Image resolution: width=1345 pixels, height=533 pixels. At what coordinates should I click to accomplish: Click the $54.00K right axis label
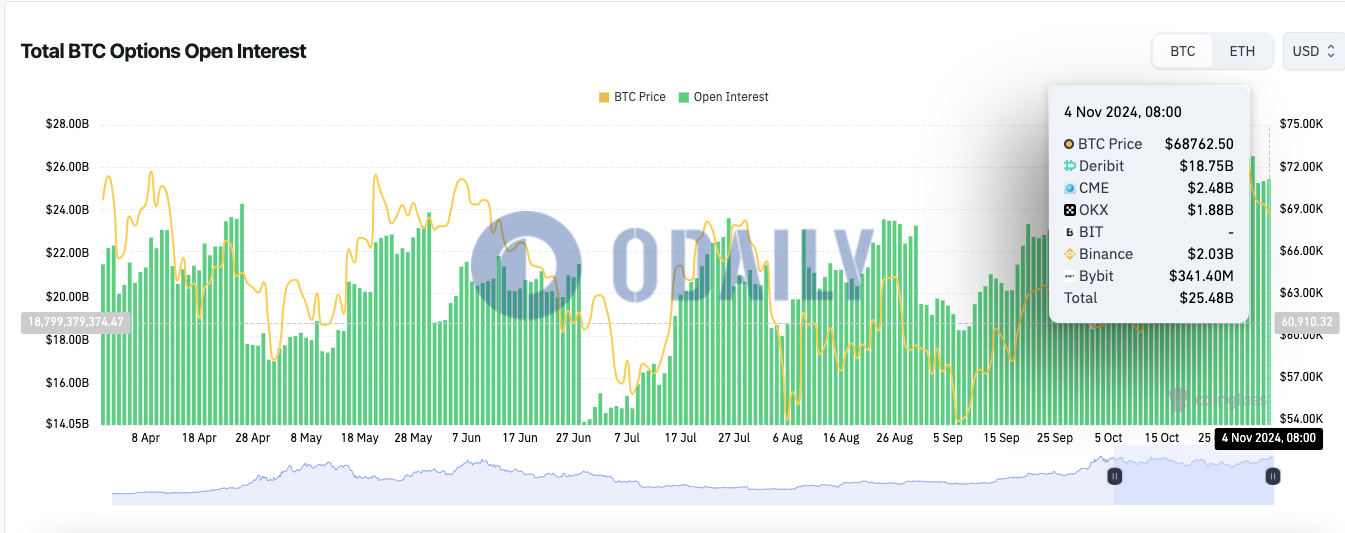pyautogui.click(x=1302, y=419)
